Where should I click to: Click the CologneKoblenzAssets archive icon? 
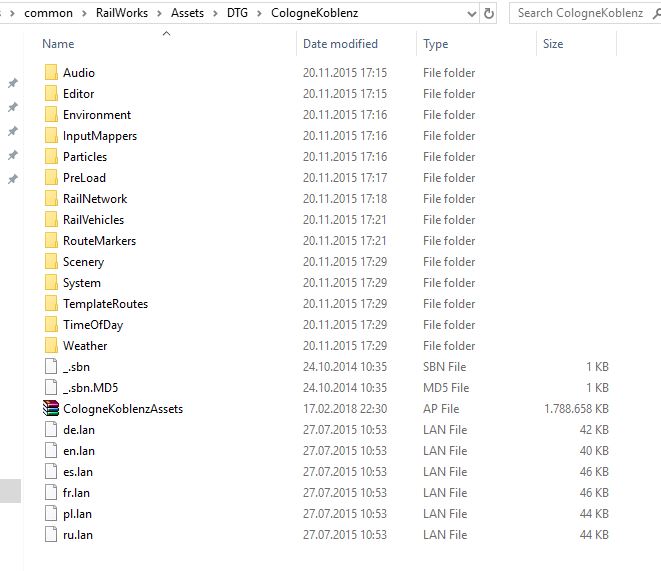pos(51,409)
